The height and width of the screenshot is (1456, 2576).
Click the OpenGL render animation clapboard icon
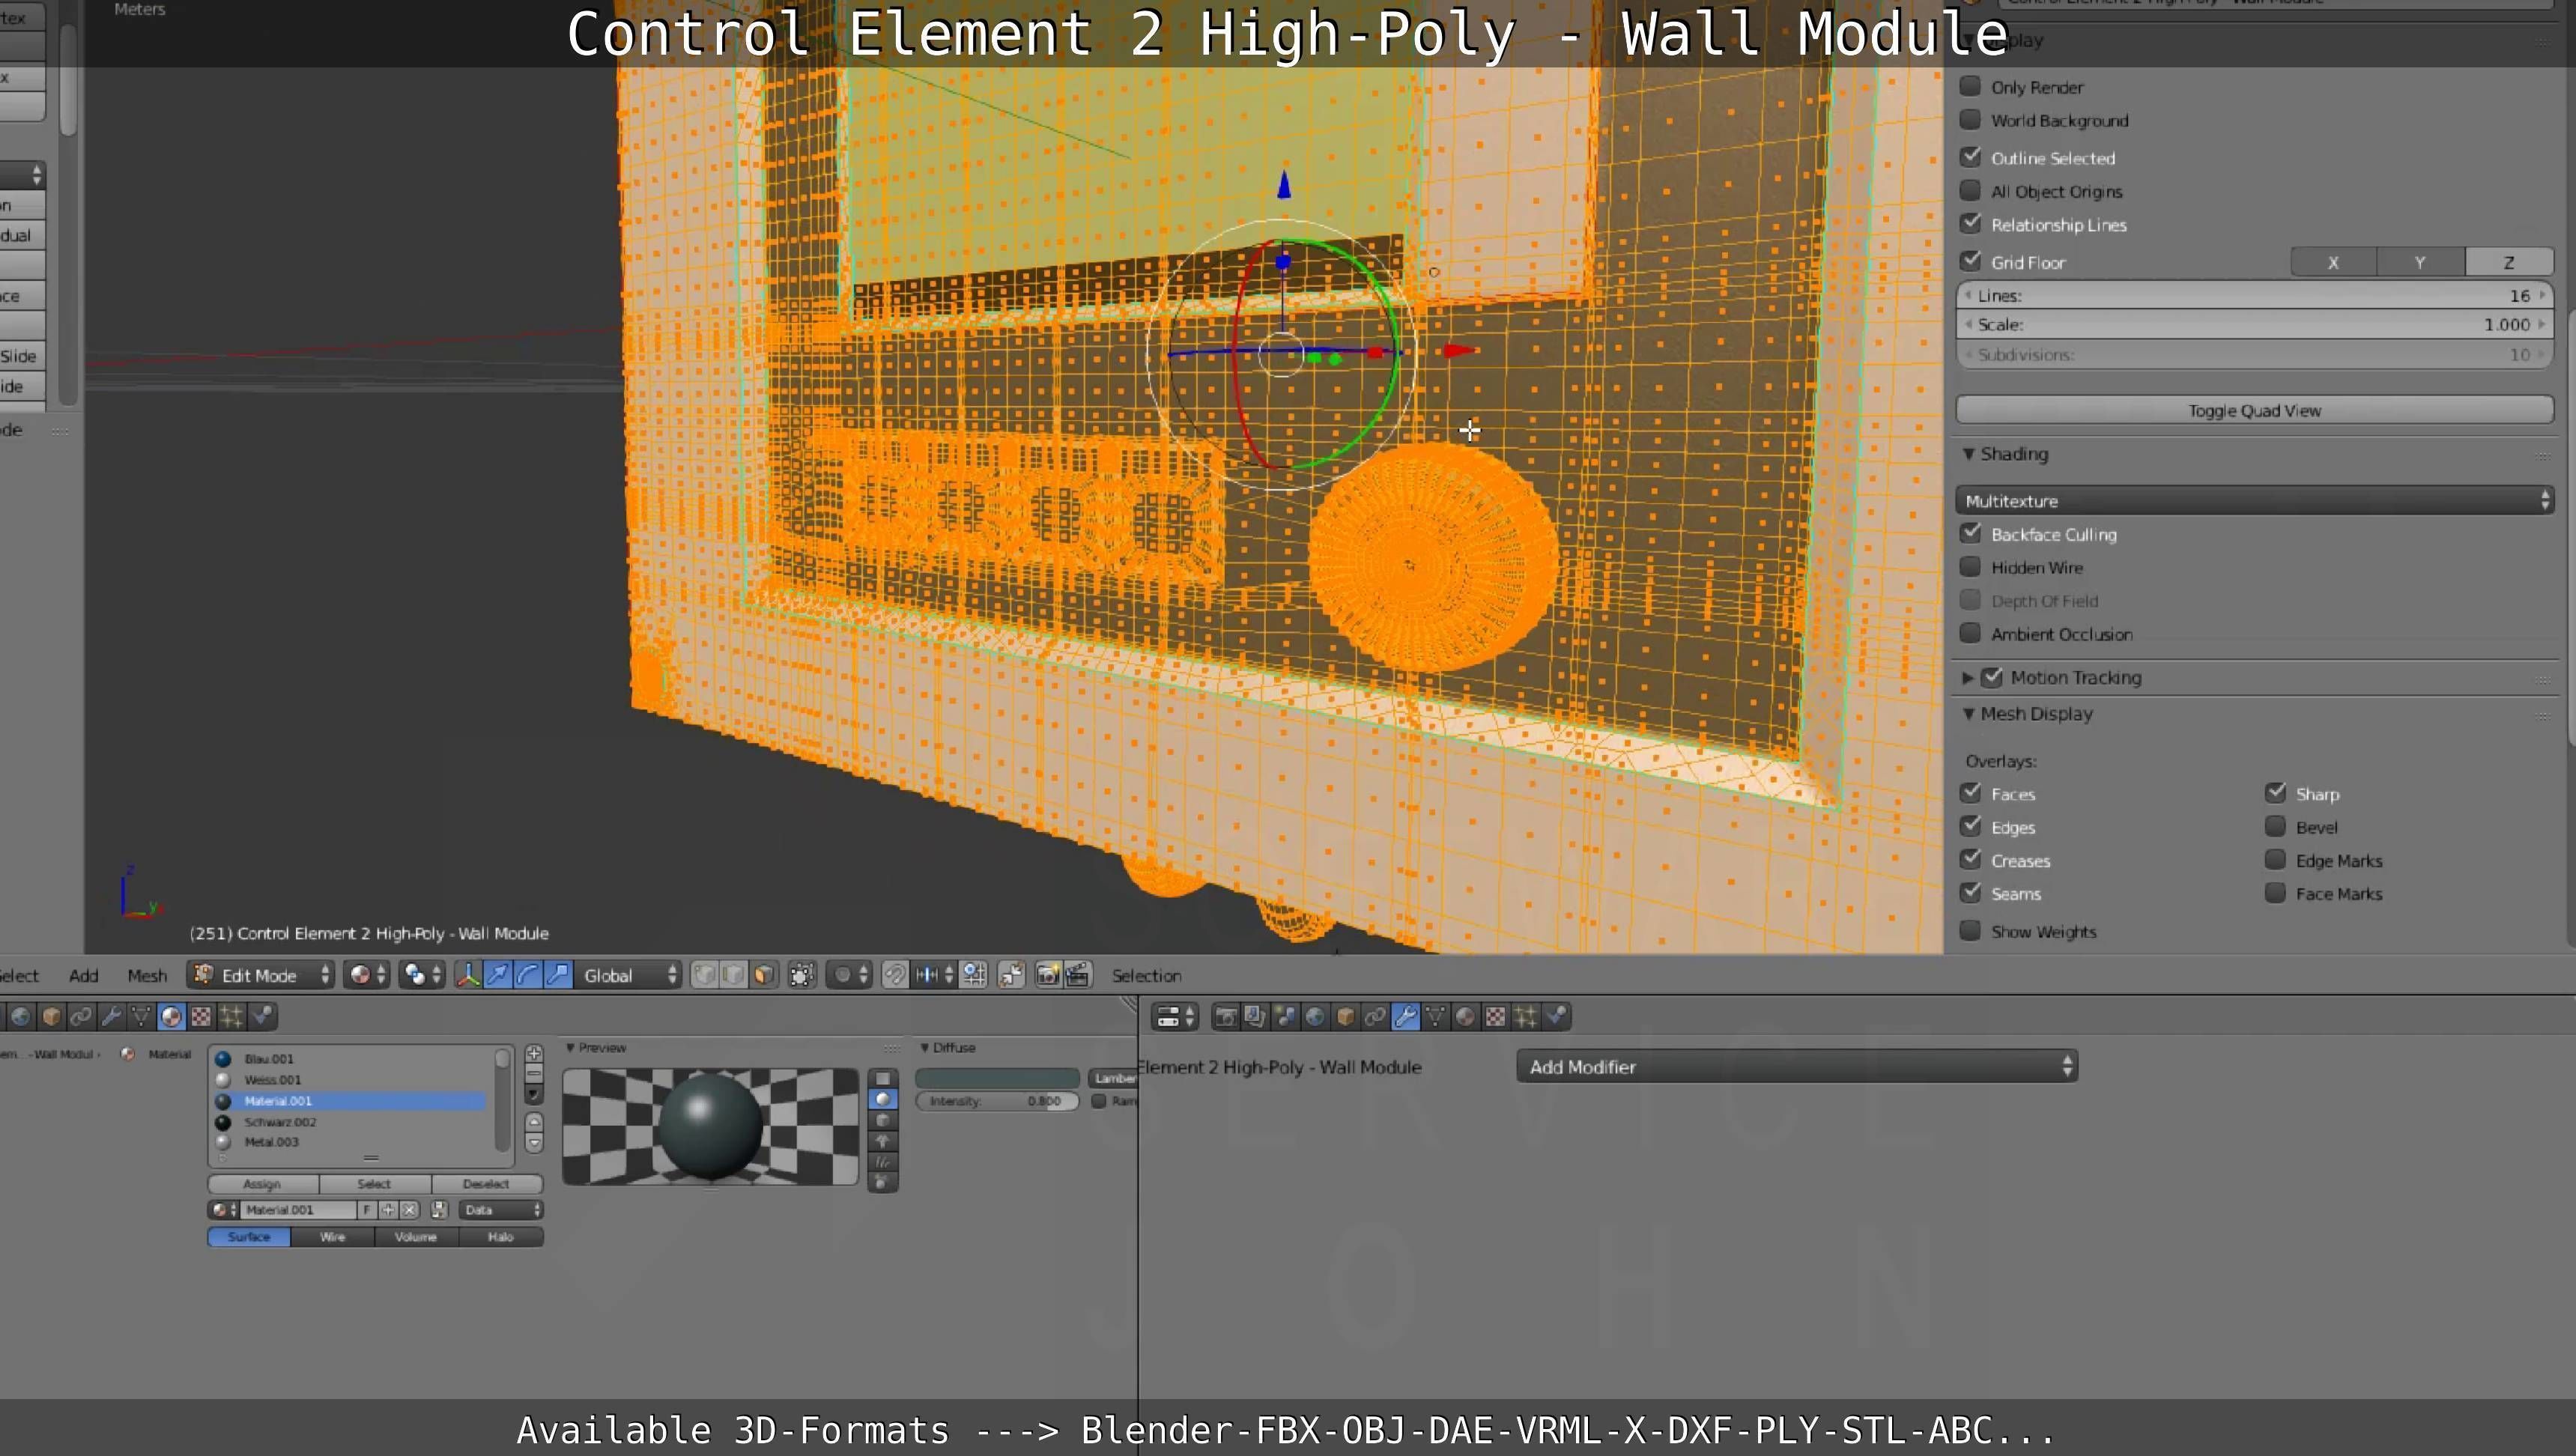[x=1077, y=975]
